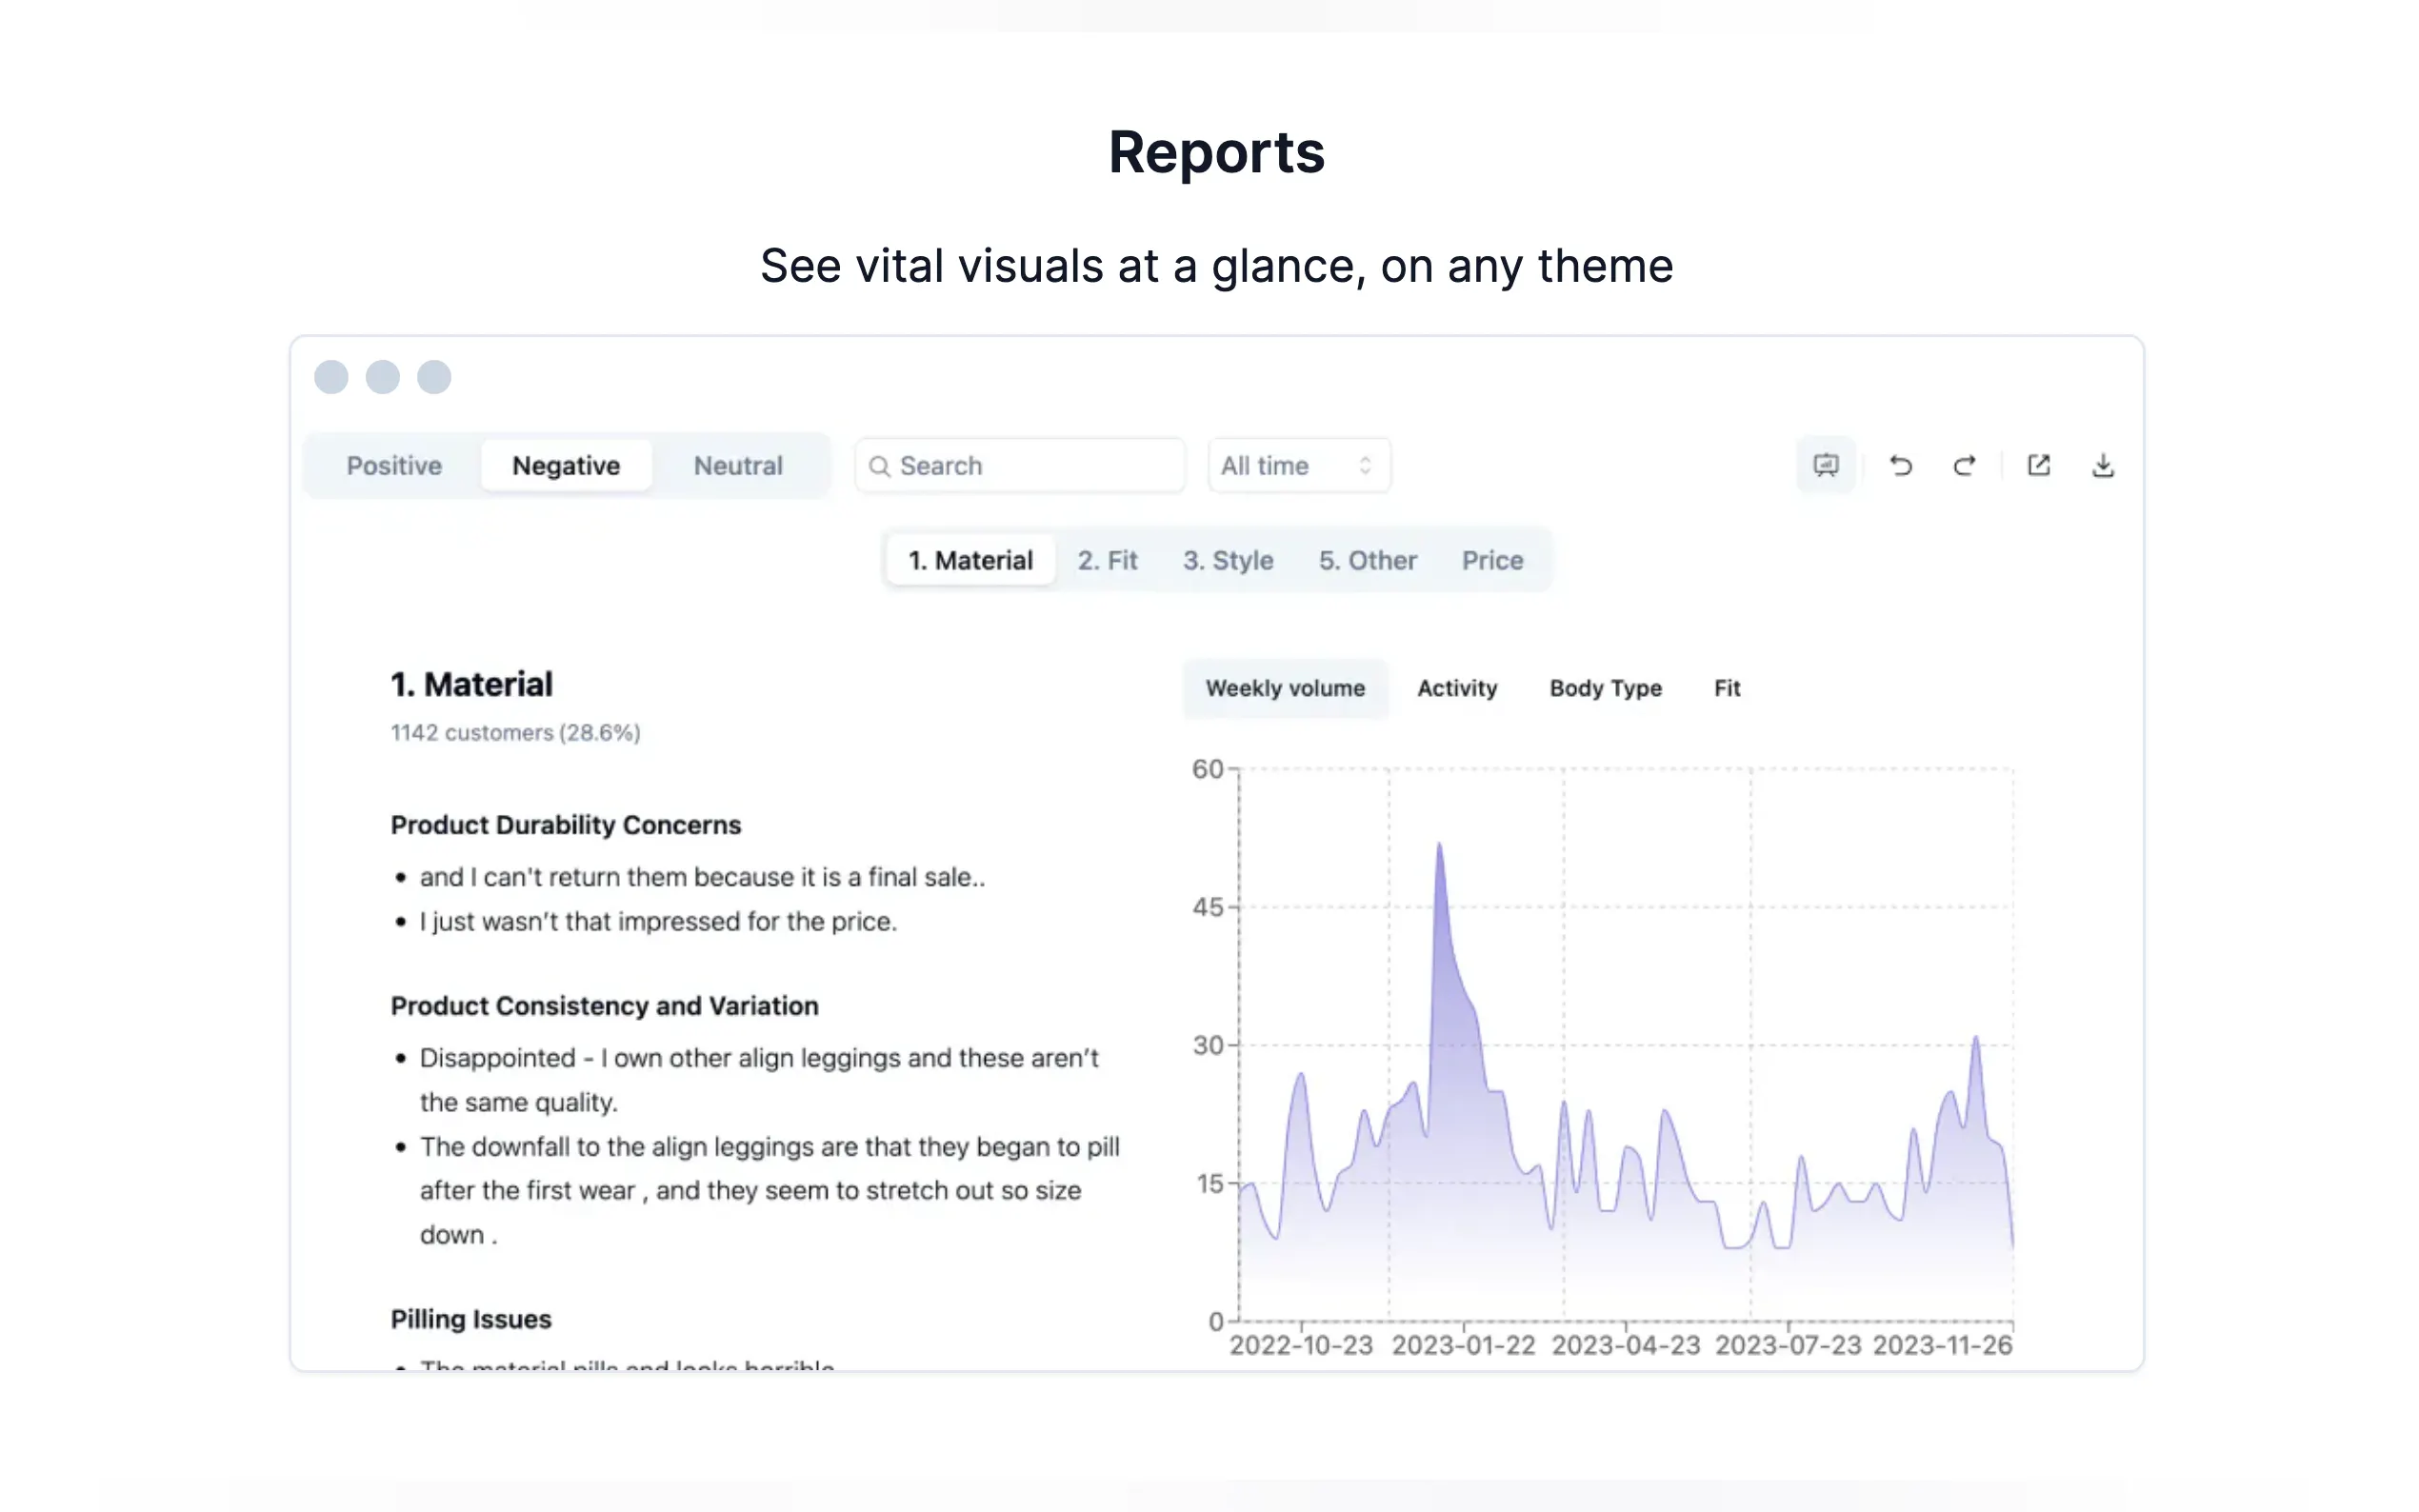
Task: Open the 2. Fit theme tab
Action: (x=1107, y=560)
